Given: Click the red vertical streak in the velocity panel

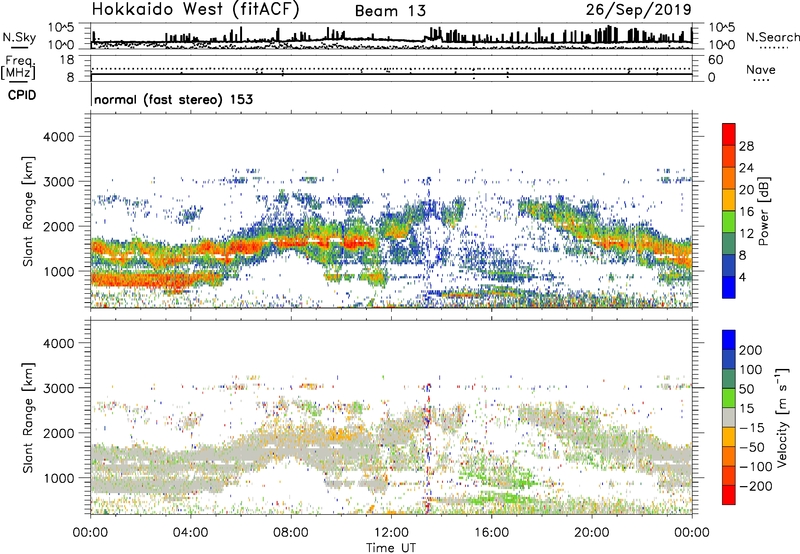Looking at the screenshot, I should coord(429,449).
